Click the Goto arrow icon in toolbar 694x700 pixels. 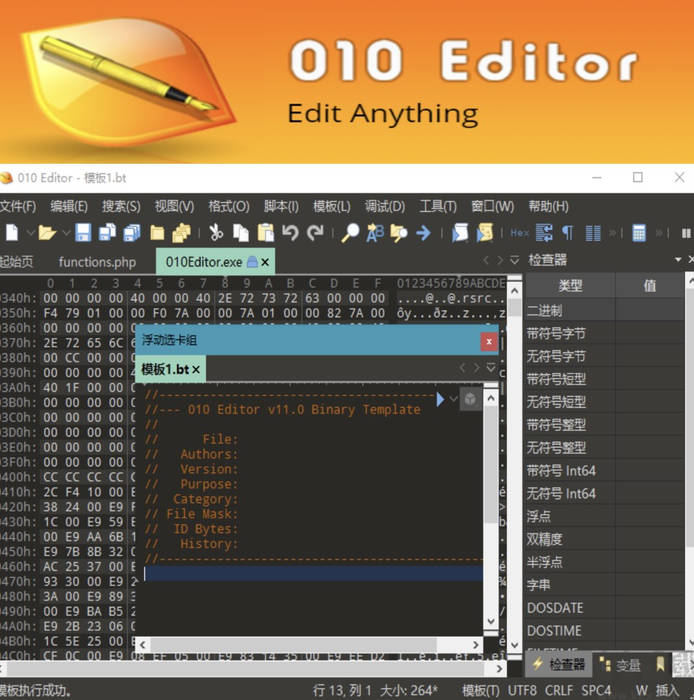coord(423,233)
